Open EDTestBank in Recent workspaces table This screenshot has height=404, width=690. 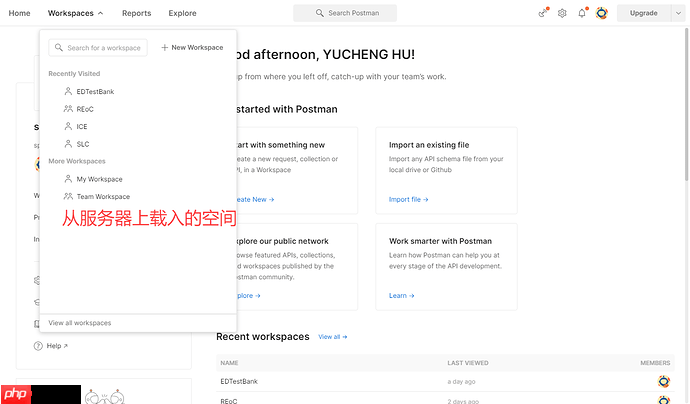click(x=239, y=382)
